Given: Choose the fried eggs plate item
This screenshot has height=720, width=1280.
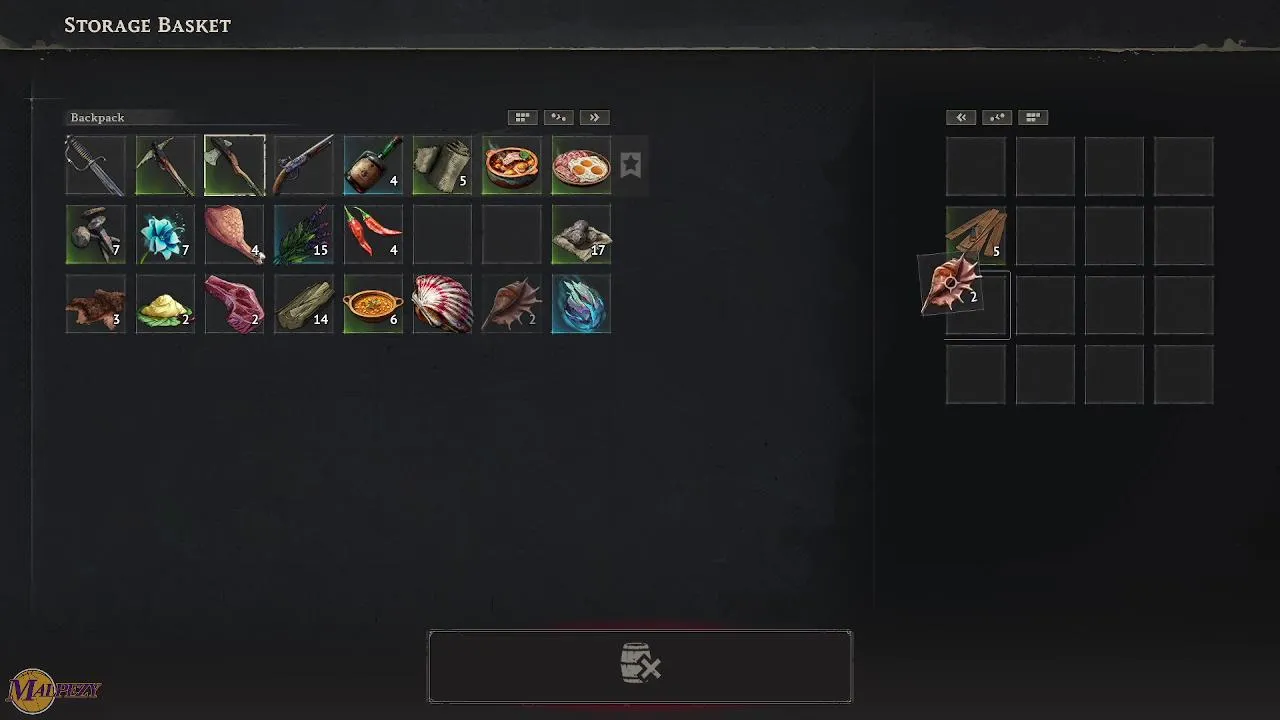Looking at the screenshot, I should tap(581, 165).
